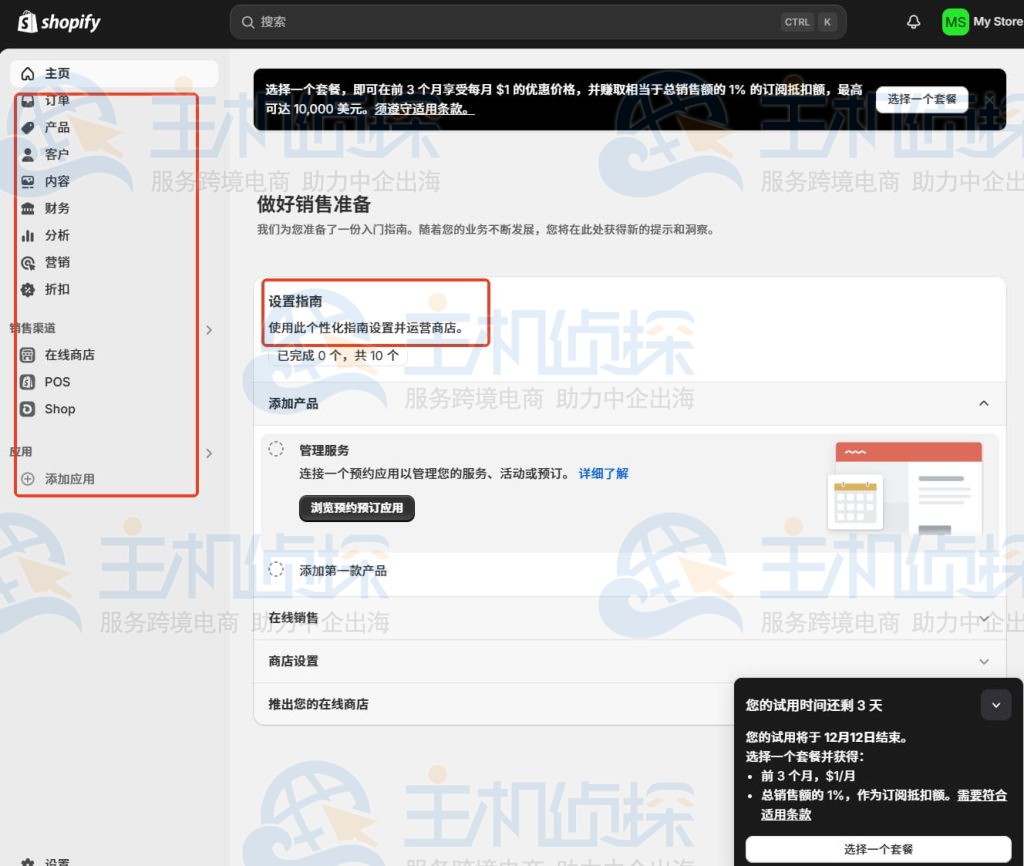Viewport: 1024px width, 866px height.
Task: Switch to the 主页 (Home) page
Action: (x=56, y=73)
